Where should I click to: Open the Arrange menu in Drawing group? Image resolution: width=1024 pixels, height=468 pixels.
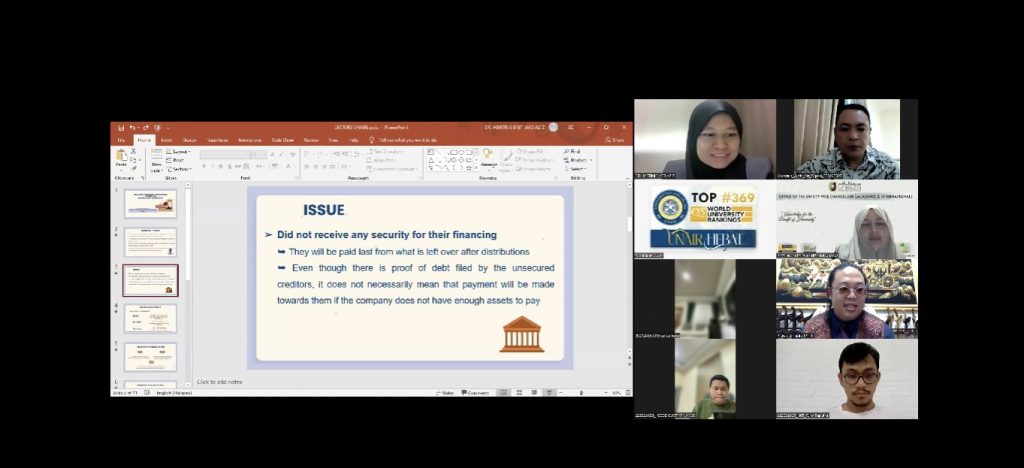488,158
